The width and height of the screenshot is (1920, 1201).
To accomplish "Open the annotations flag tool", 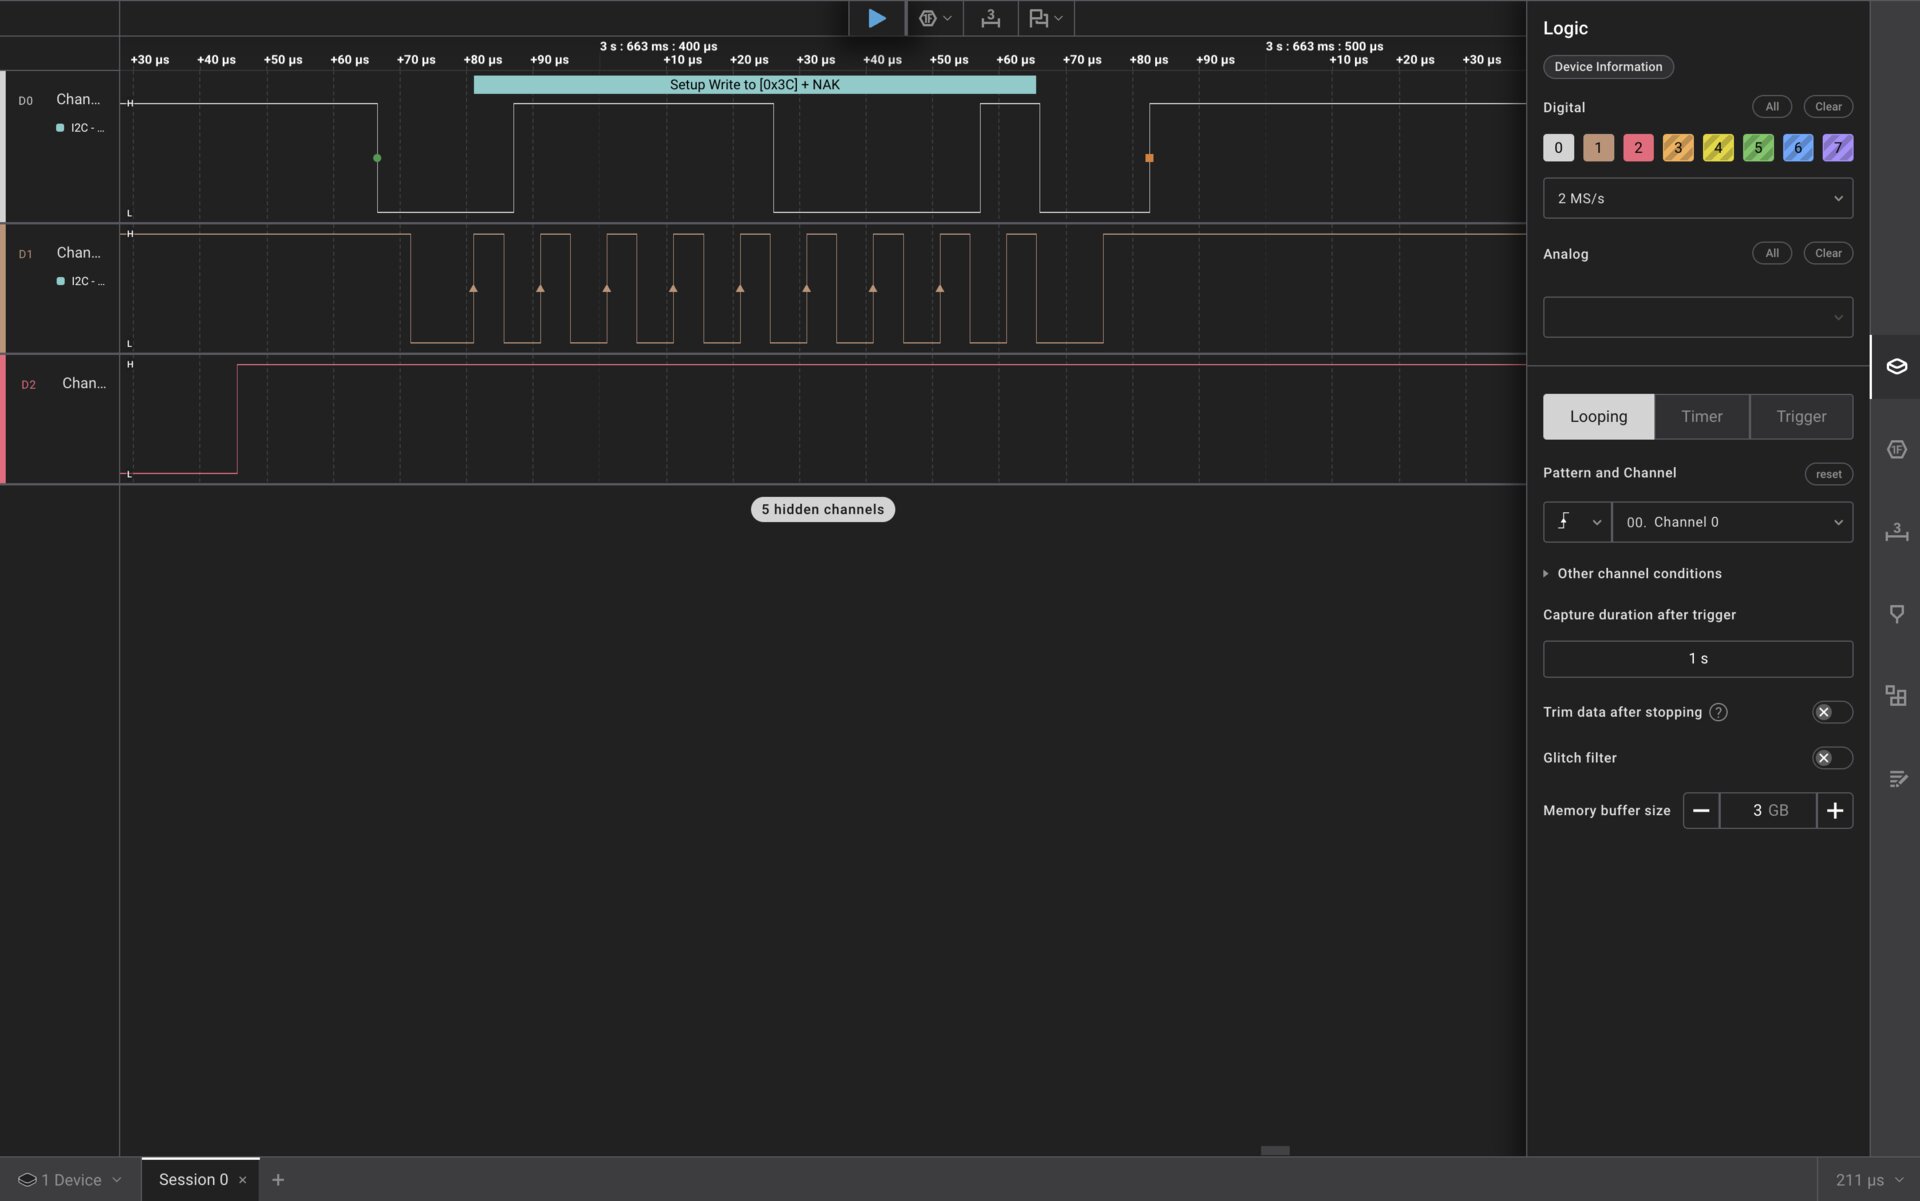I will click(1045, 18).
